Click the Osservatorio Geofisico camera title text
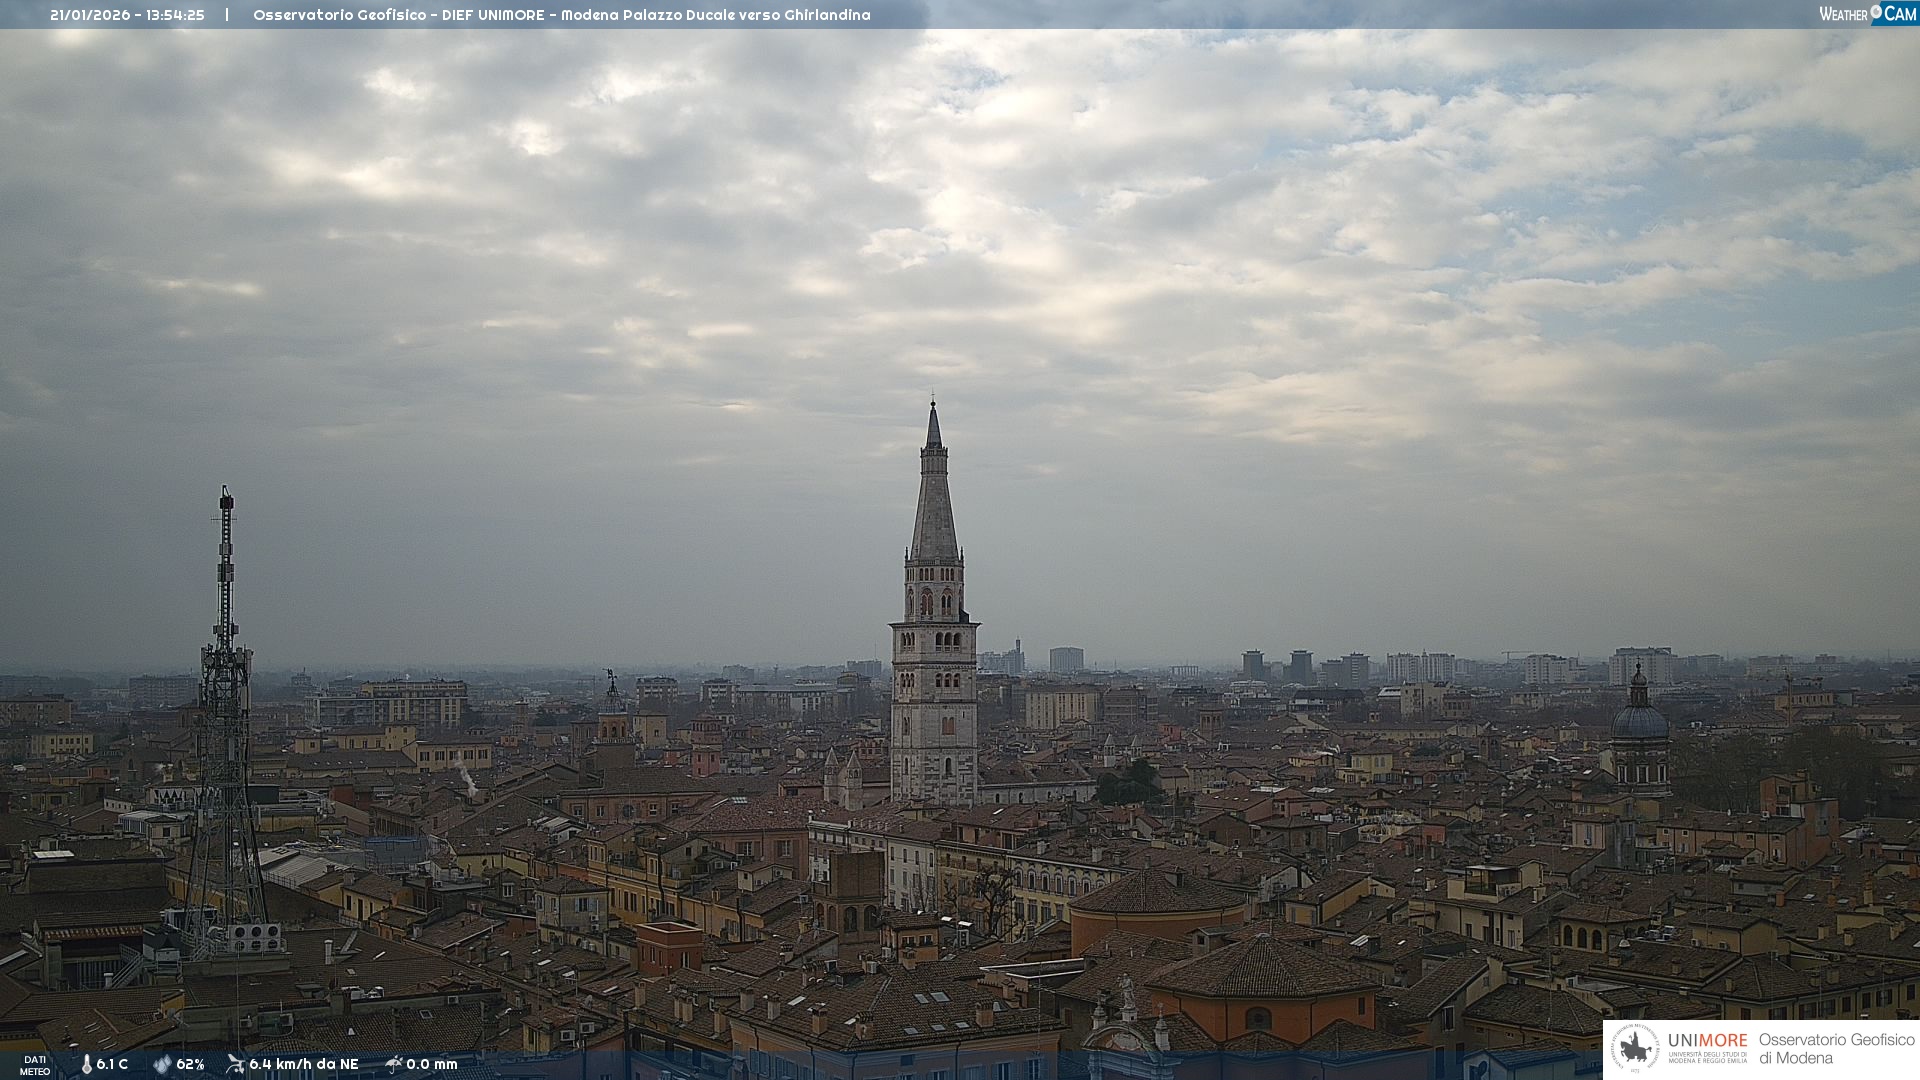The image size is (1920, 1080). (x=561, y=15)
